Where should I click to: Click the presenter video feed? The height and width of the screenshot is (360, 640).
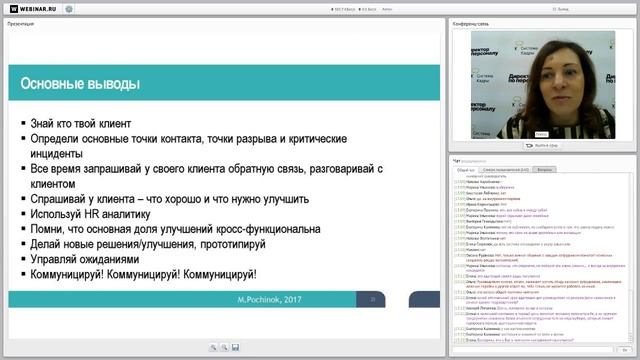click(543, 85)
